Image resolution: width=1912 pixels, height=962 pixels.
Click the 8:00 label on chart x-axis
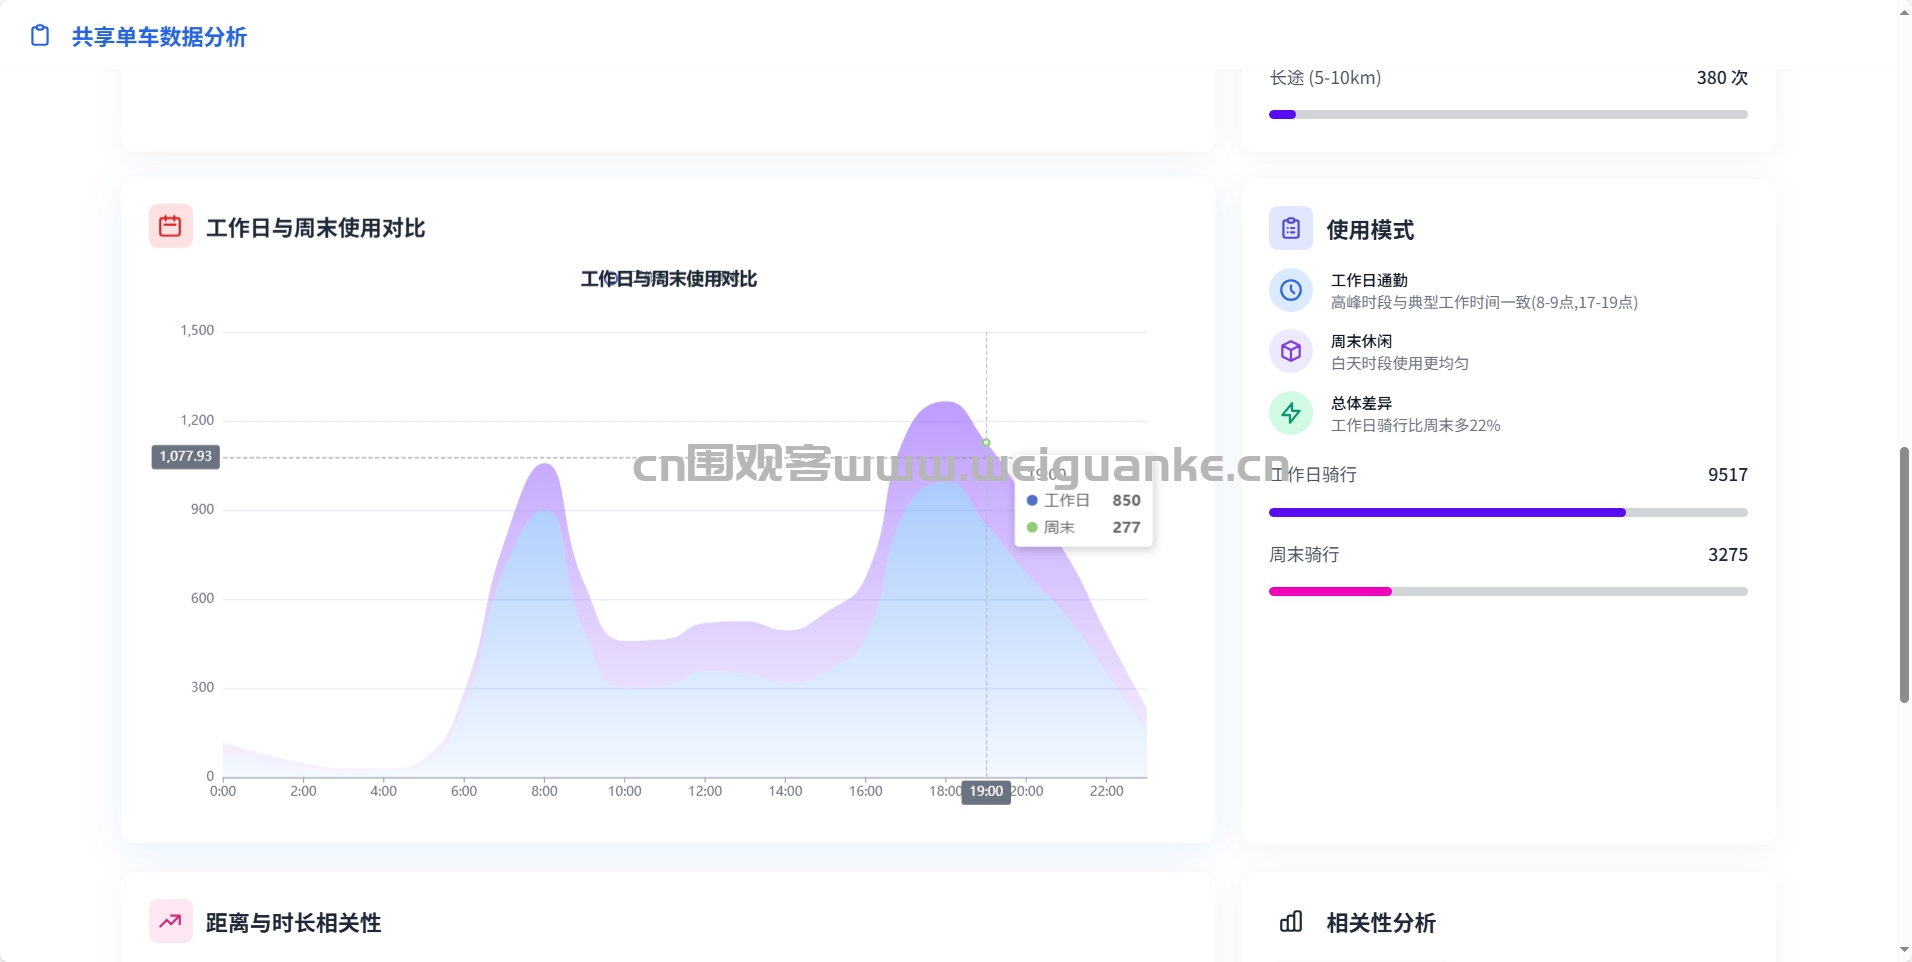click(544, 791)
